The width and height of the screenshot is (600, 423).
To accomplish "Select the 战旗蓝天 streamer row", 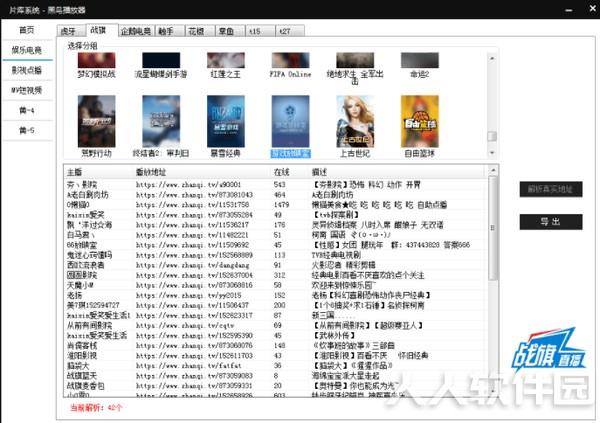I will pyautogui.click(x=276, y=376).
